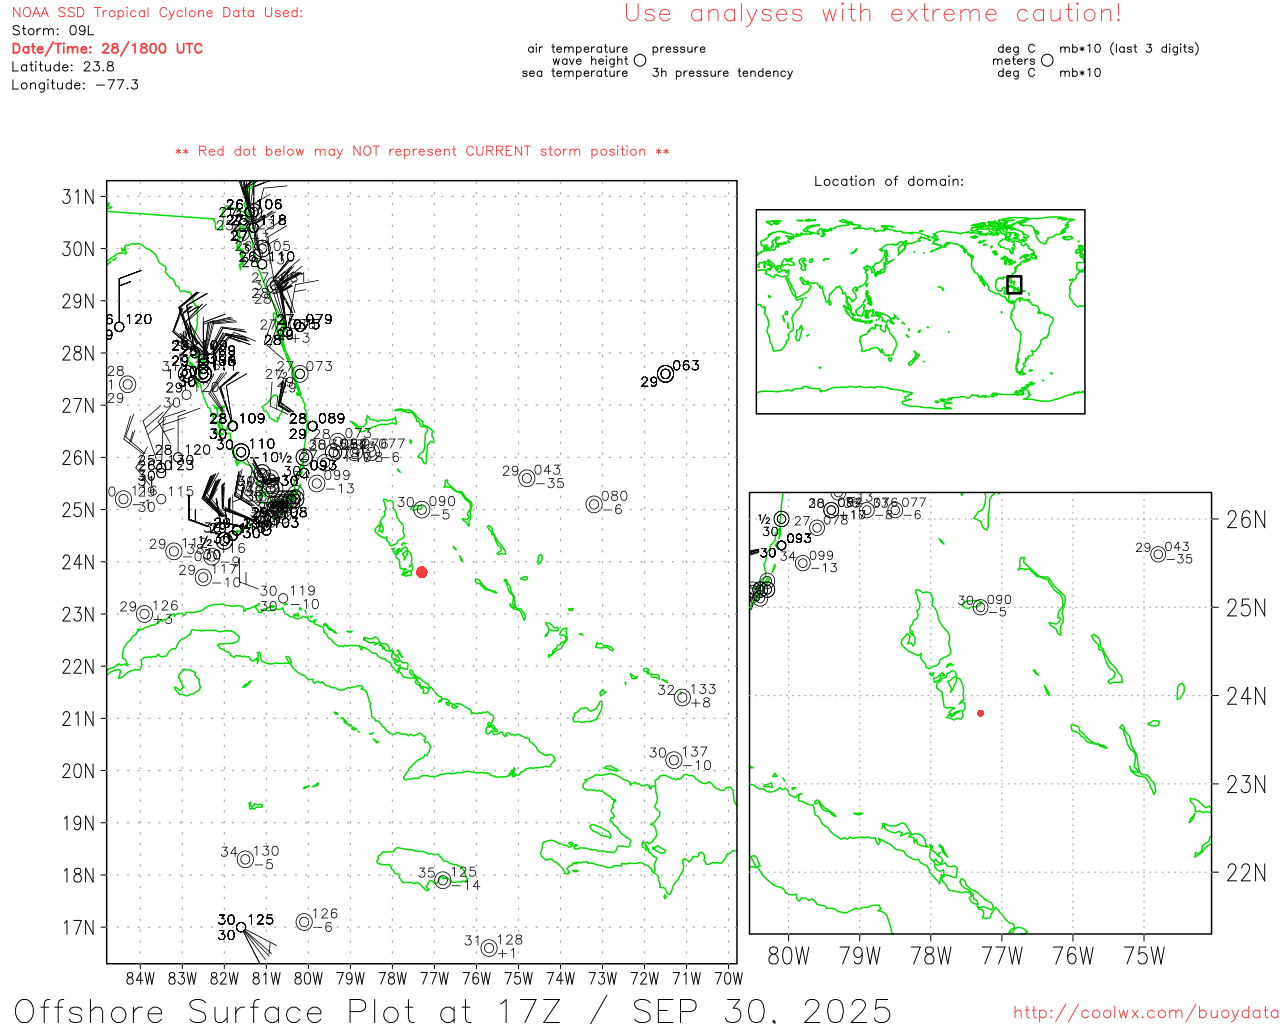Select the 'Location of domain:' caption

[x=889, y=181]
